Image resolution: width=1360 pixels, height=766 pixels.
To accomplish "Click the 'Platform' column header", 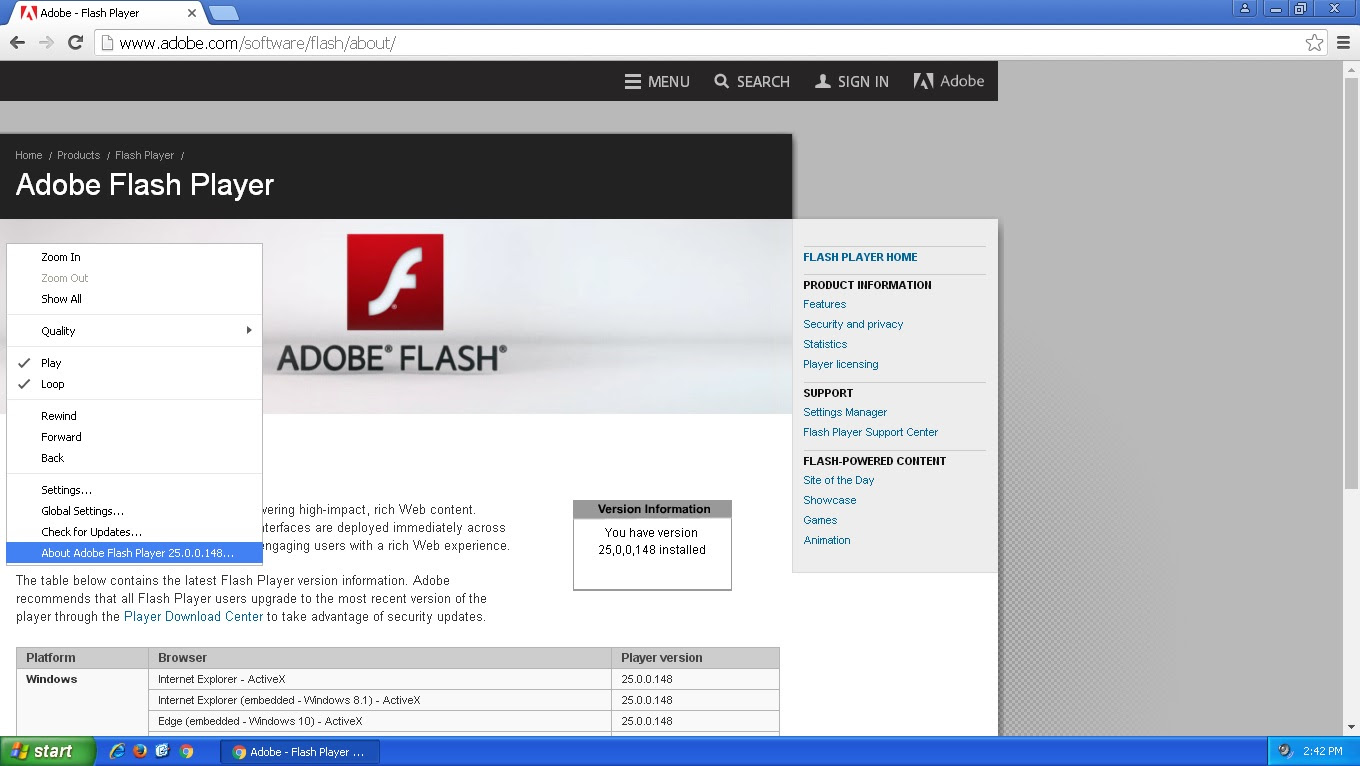I will (83, 658).
